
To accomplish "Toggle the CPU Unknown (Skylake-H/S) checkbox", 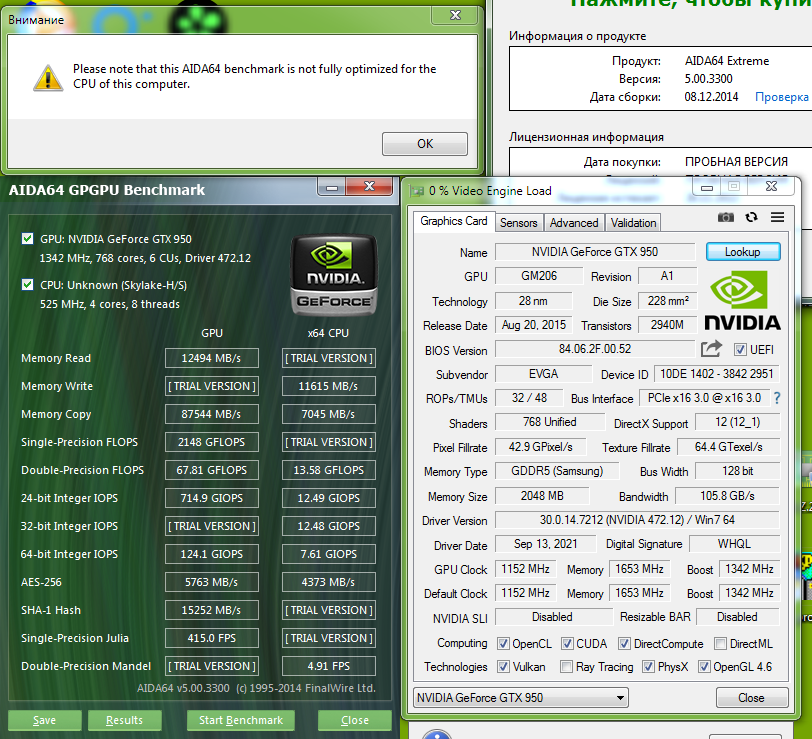I will pos(27,285).
